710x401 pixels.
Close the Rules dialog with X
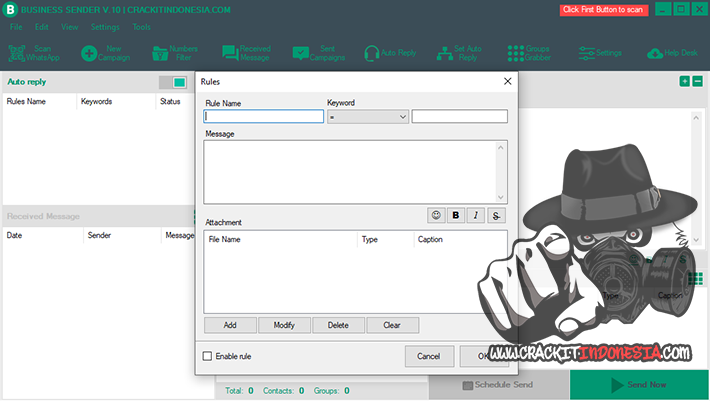coord(507,81)
